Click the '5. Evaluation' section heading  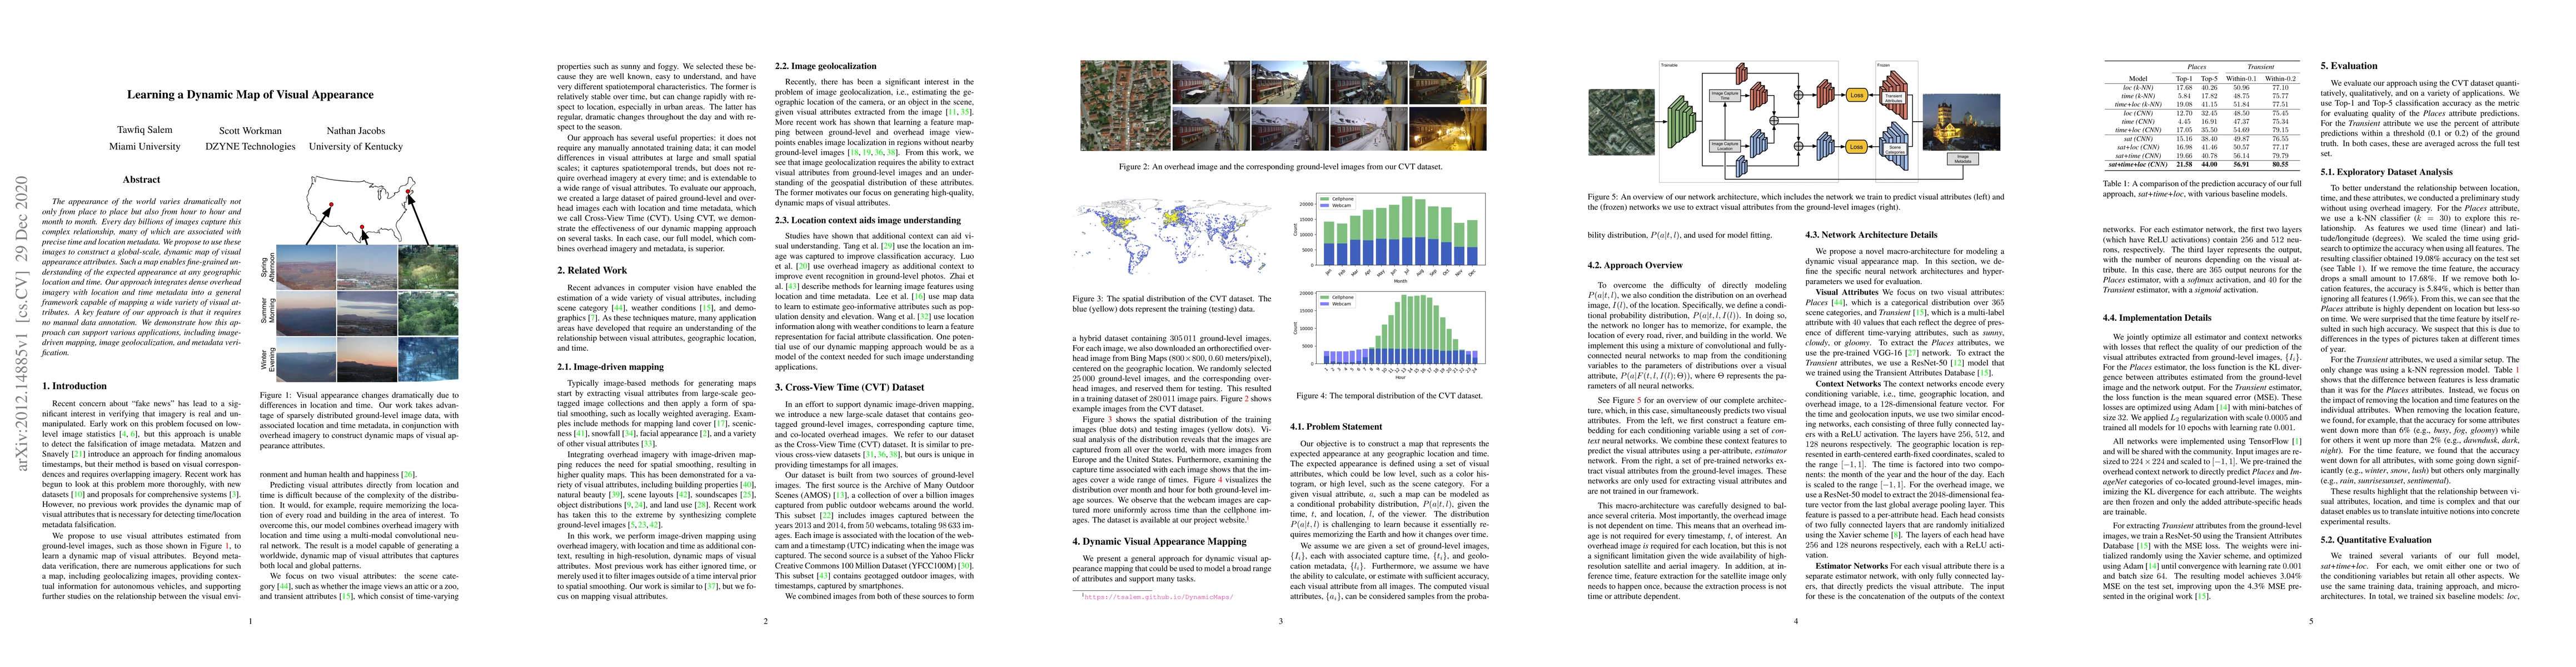tap(2348, 66)
